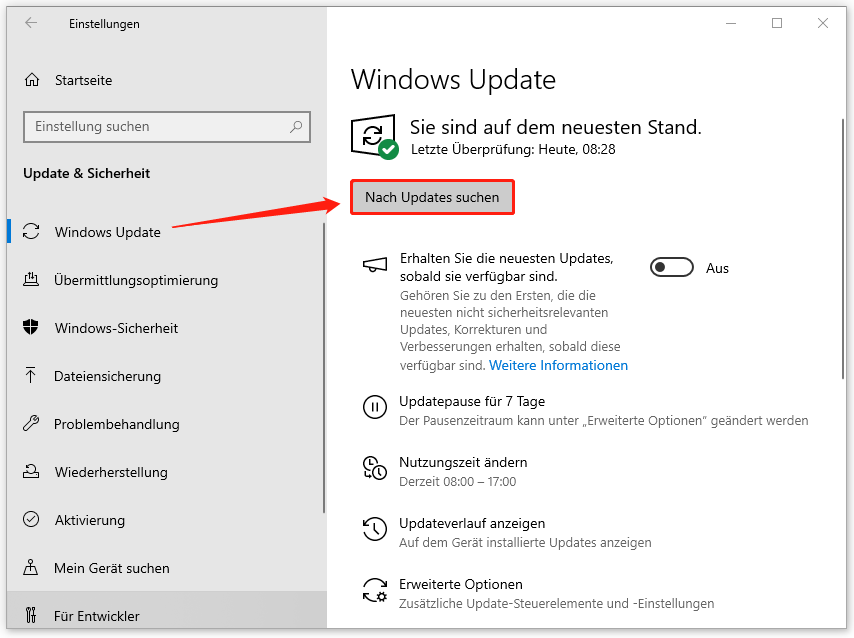This screenshot has height=638, width=854.
Task: Click the Mein Gerät suchen icon
Action: click(30, 567)
